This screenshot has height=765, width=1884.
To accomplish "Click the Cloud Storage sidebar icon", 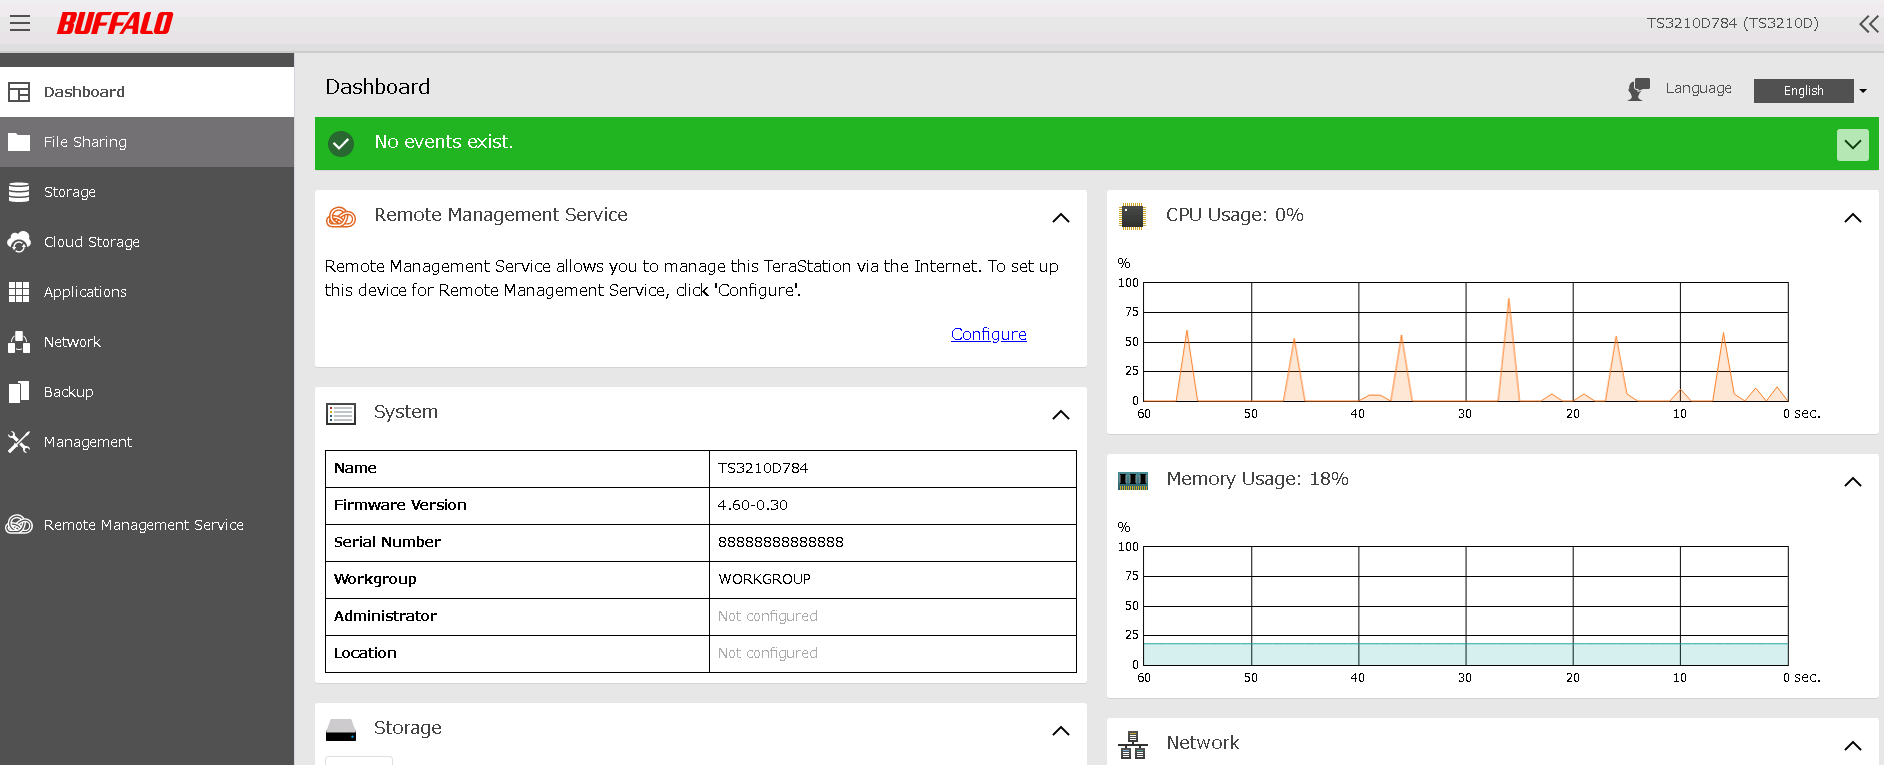I will [x=19, y=242].
